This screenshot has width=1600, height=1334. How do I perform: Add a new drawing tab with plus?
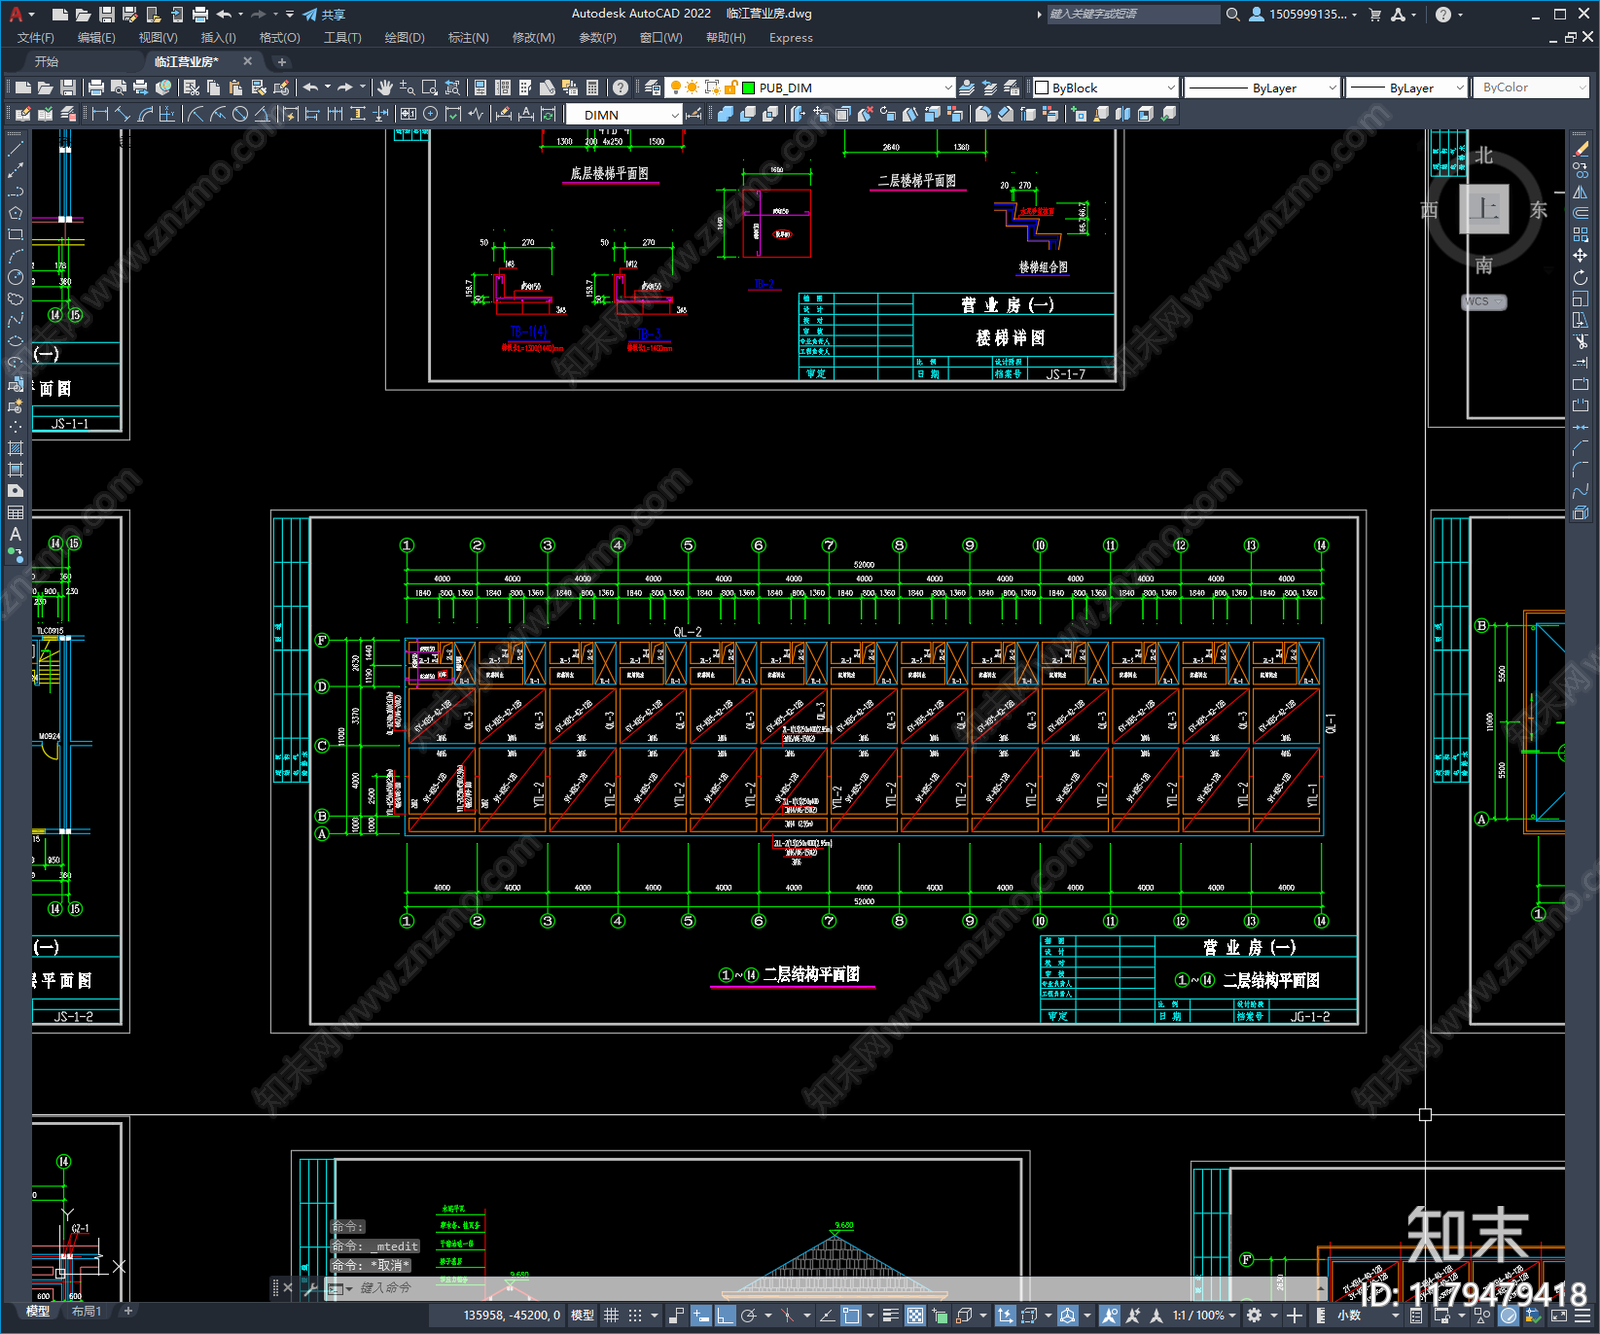281,62
